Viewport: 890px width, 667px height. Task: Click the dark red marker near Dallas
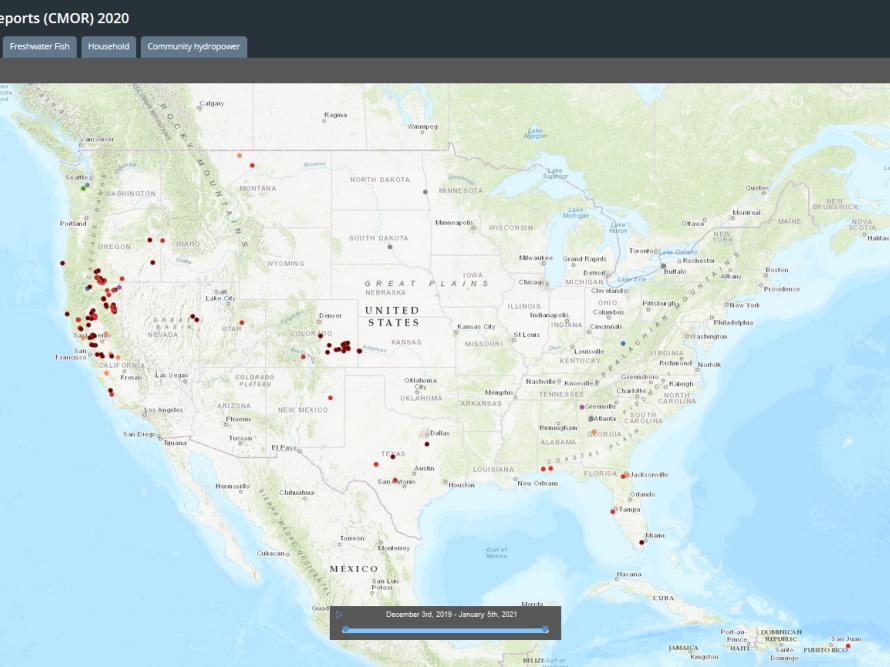pos(427,443)
